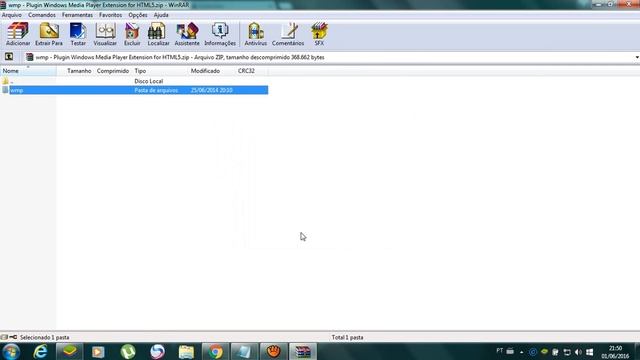Sort by the Tipo column header

160,71
